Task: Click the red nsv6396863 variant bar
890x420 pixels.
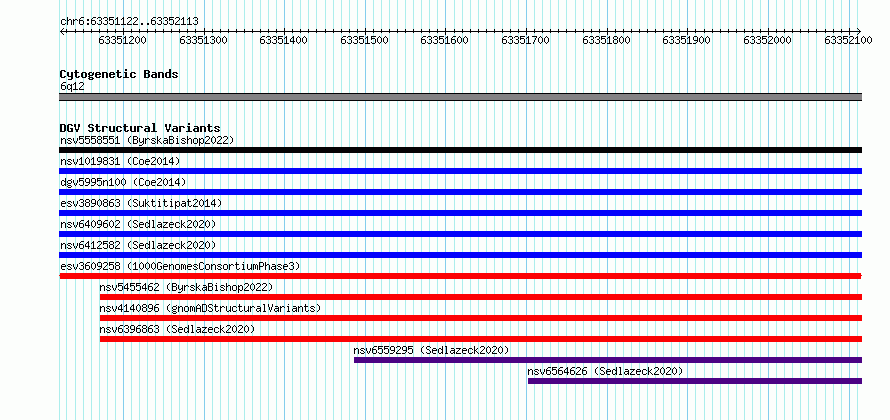Action: click(481, 339)
